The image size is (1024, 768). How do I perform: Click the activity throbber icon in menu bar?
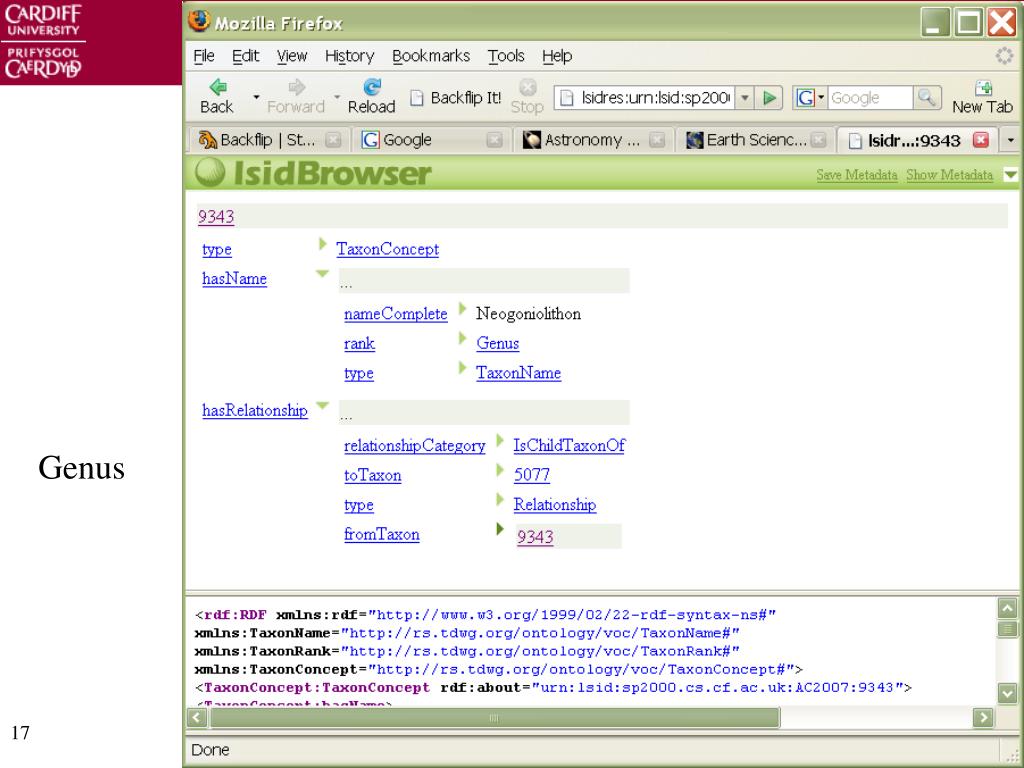(x=1004, y=56)
